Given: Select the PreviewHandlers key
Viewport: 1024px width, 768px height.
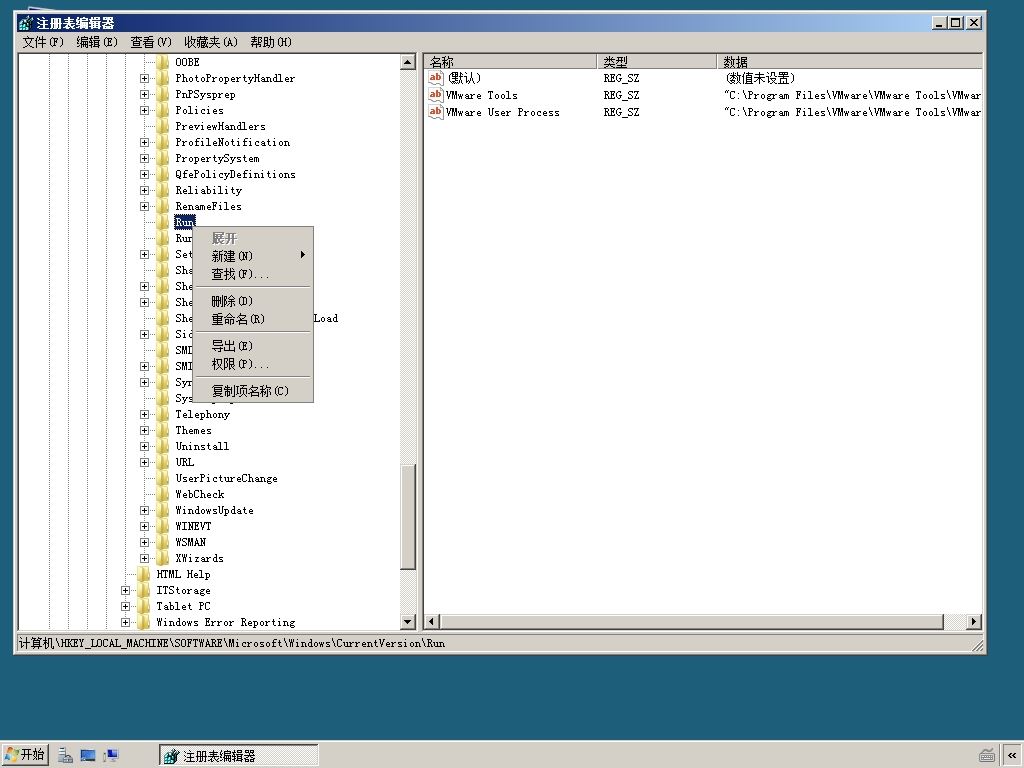Looking at the screenshot, I should 220,127.
